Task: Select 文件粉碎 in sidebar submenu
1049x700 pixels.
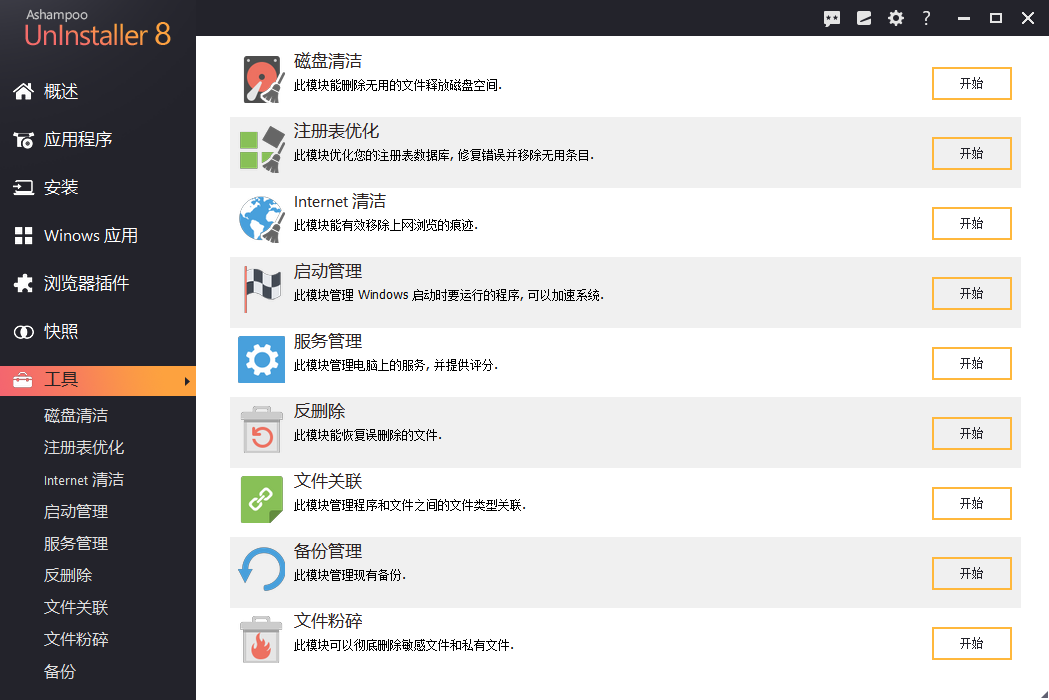Action: click(x=76, y=640)
